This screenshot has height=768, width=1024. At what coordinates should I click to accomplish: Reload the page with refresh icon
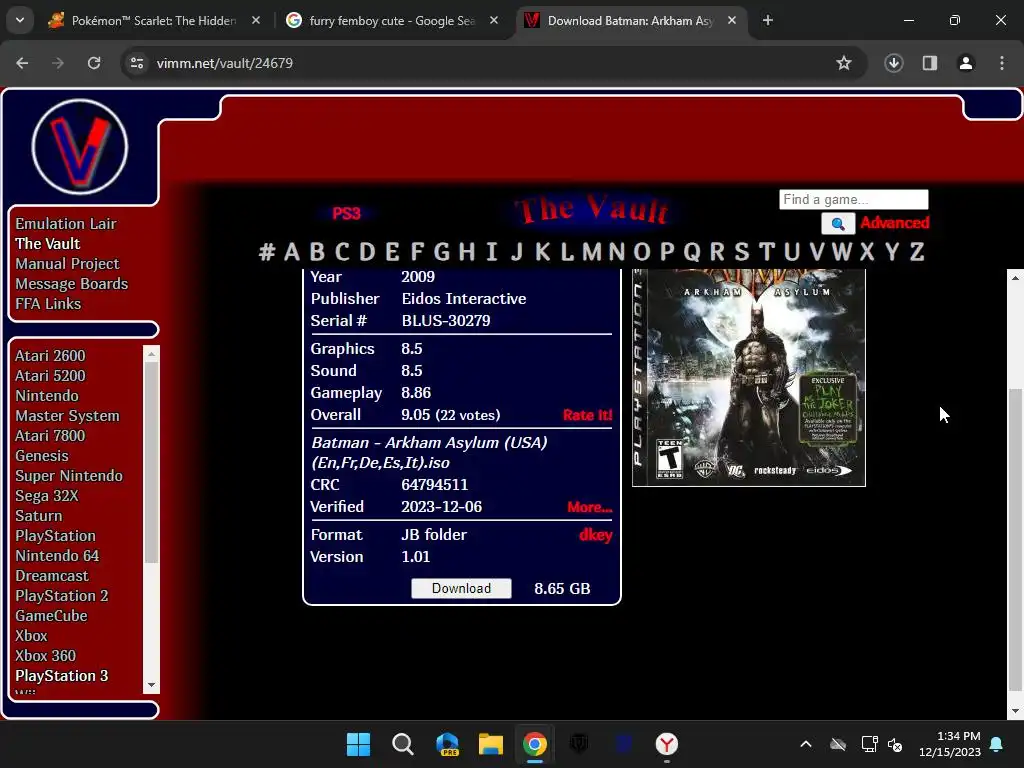(94, 63)
